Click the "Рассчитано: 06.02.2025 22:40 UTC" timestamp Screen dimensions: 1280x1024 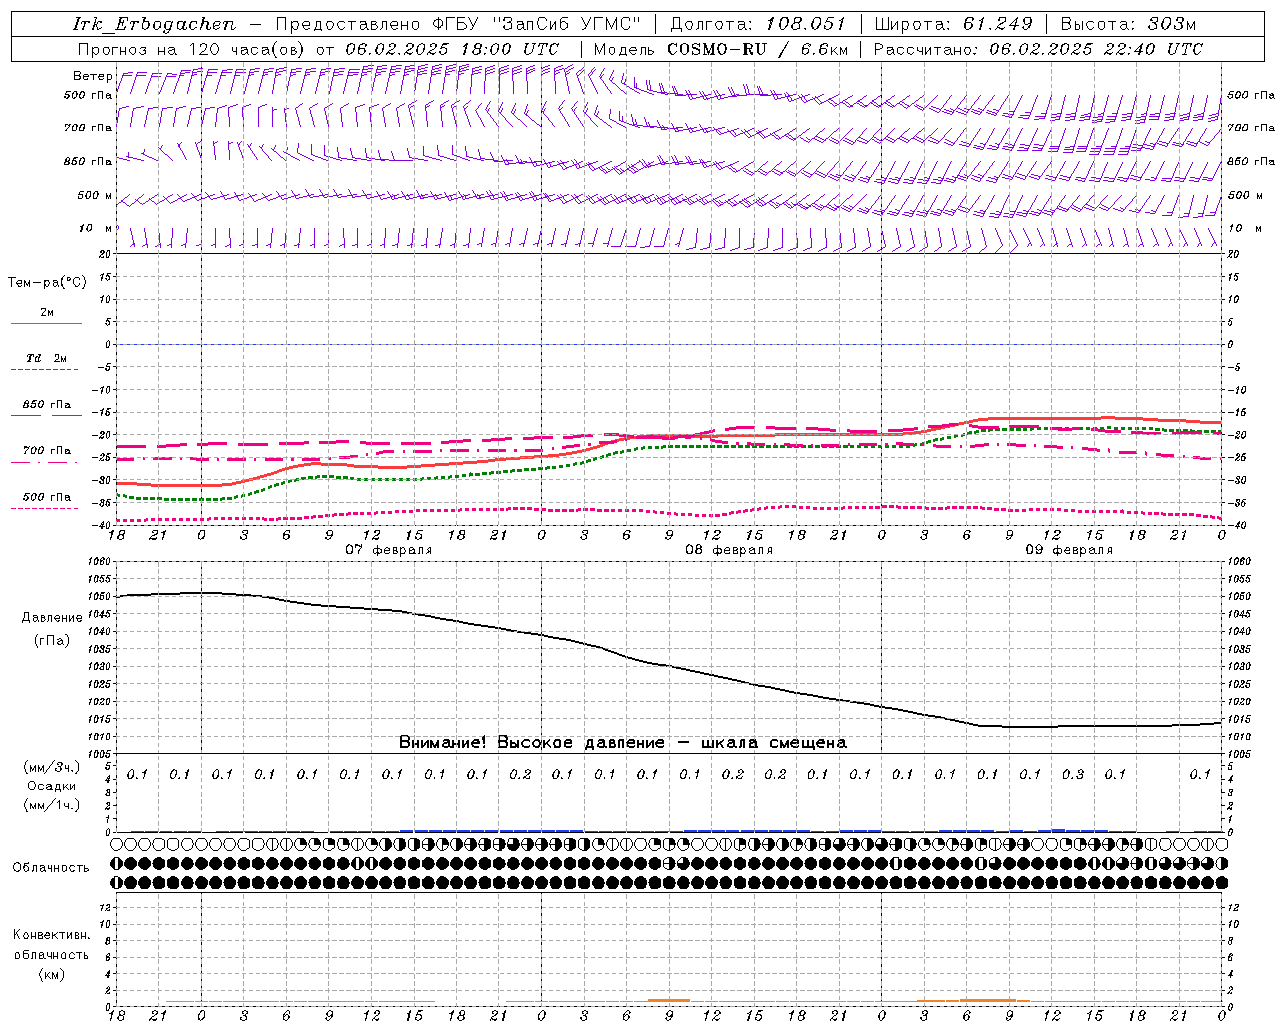point(1038,49)
